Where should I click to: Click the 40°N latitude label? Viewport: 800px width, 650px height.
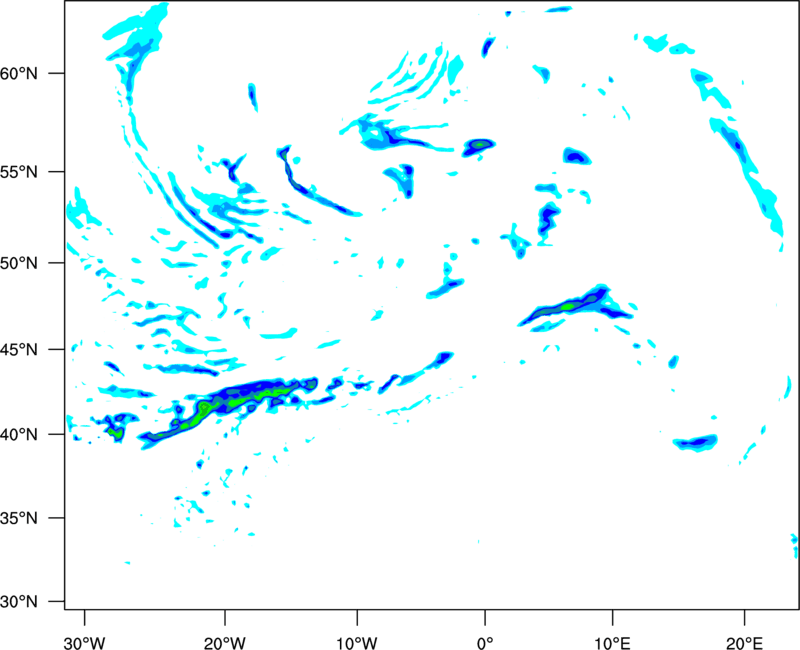(19, 434)
